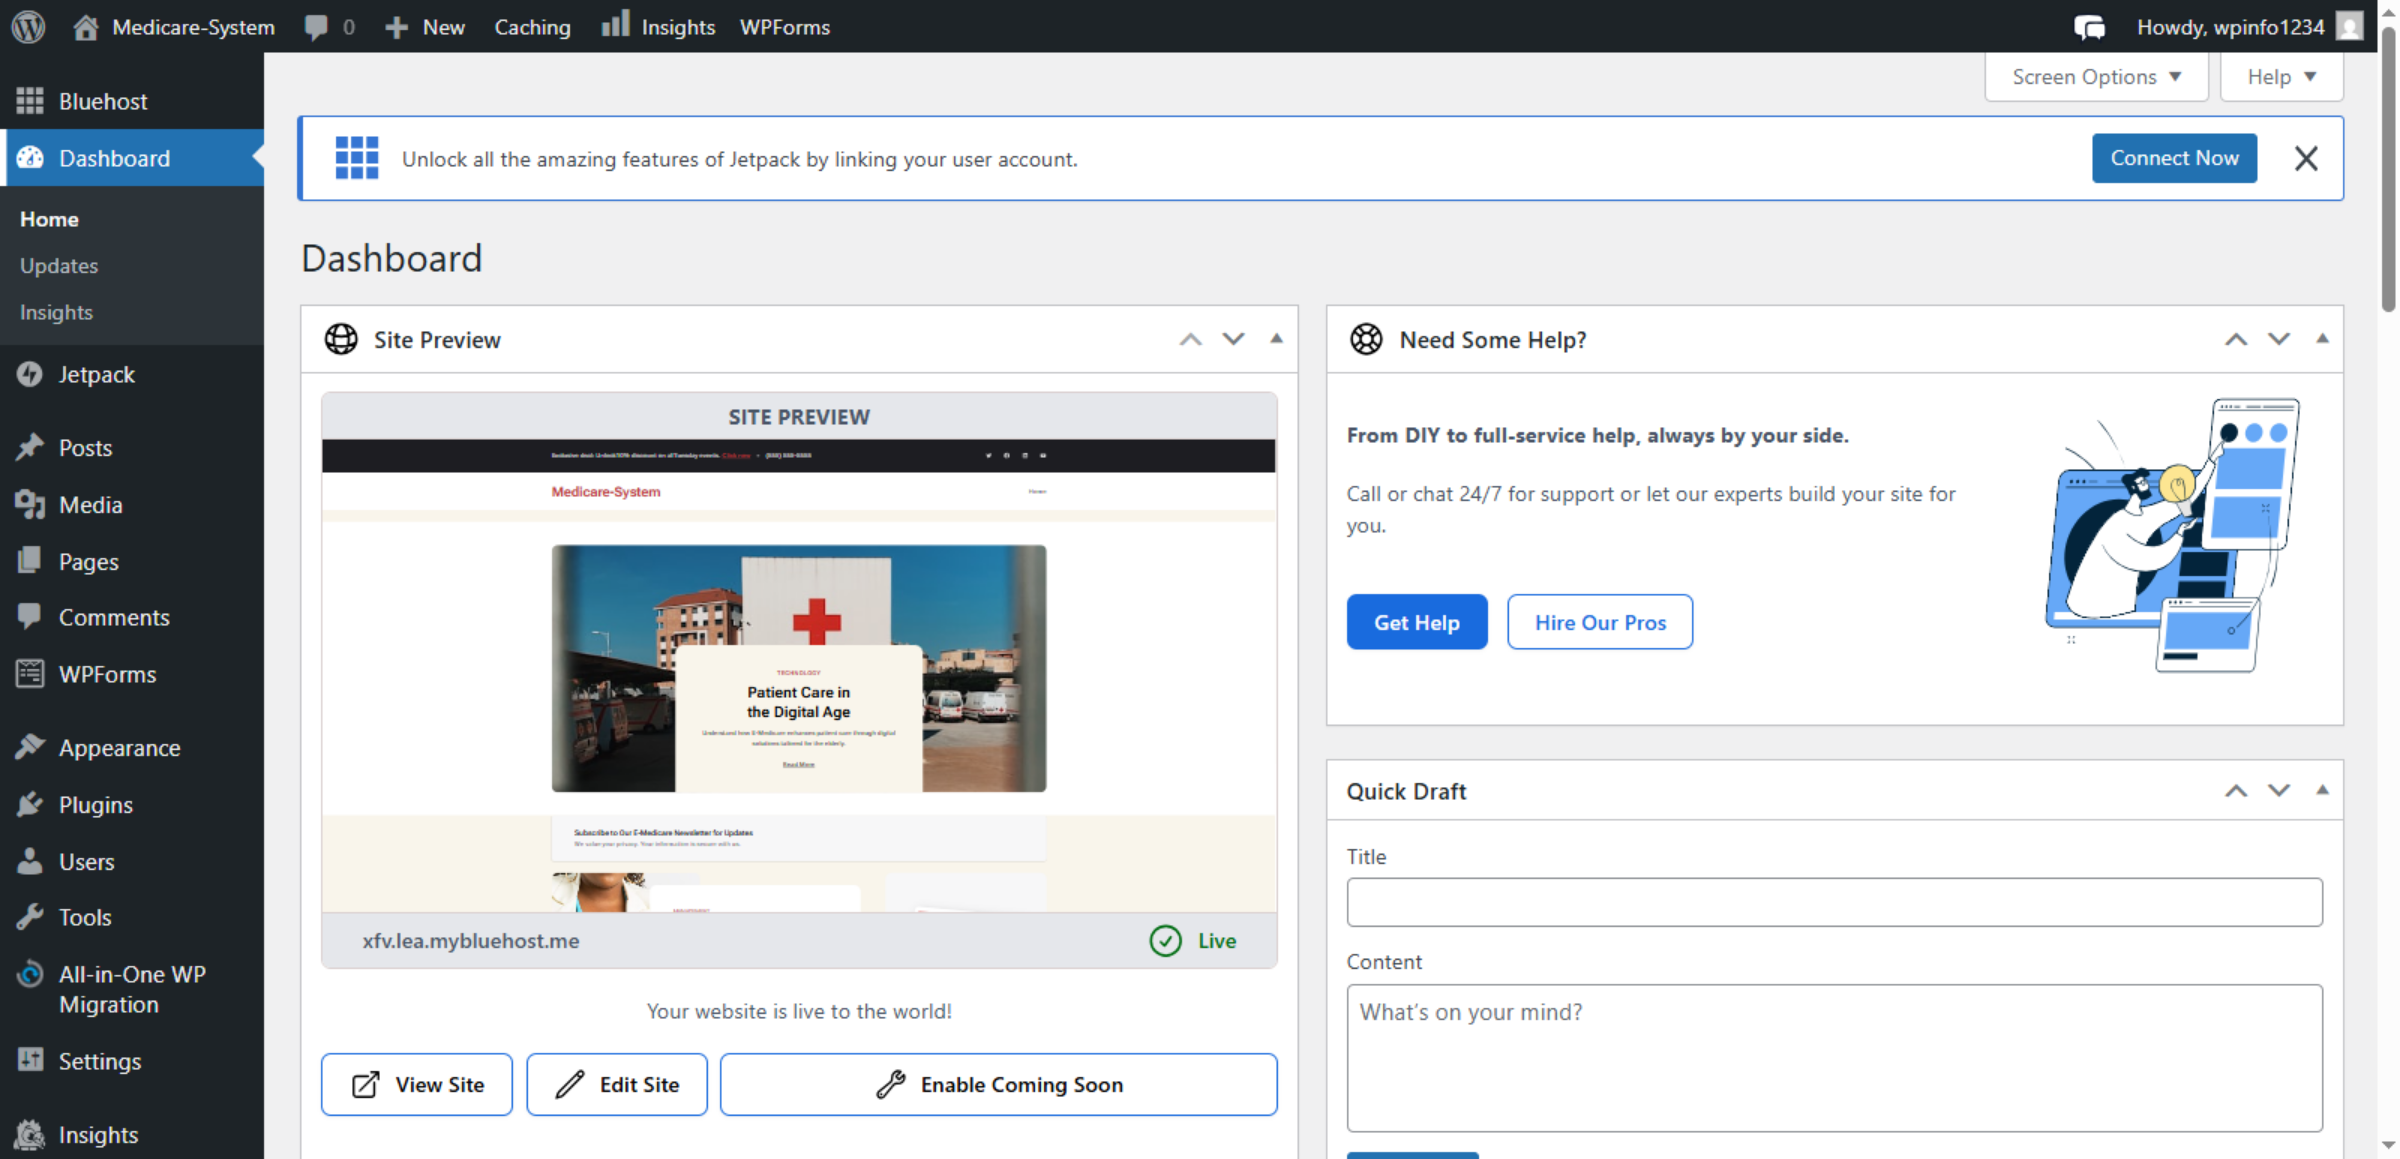2400x1159 pixels.
Task: Open the Insights admin bar menu
Action: 657,26
